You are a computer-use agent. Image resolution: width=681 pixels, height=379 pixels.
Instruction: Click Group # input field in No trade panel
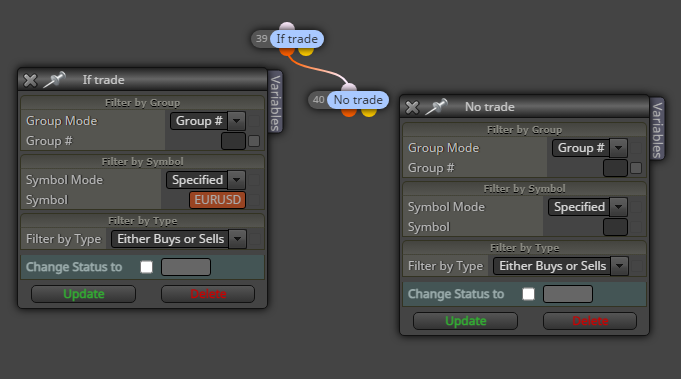[x=615, y=168]
